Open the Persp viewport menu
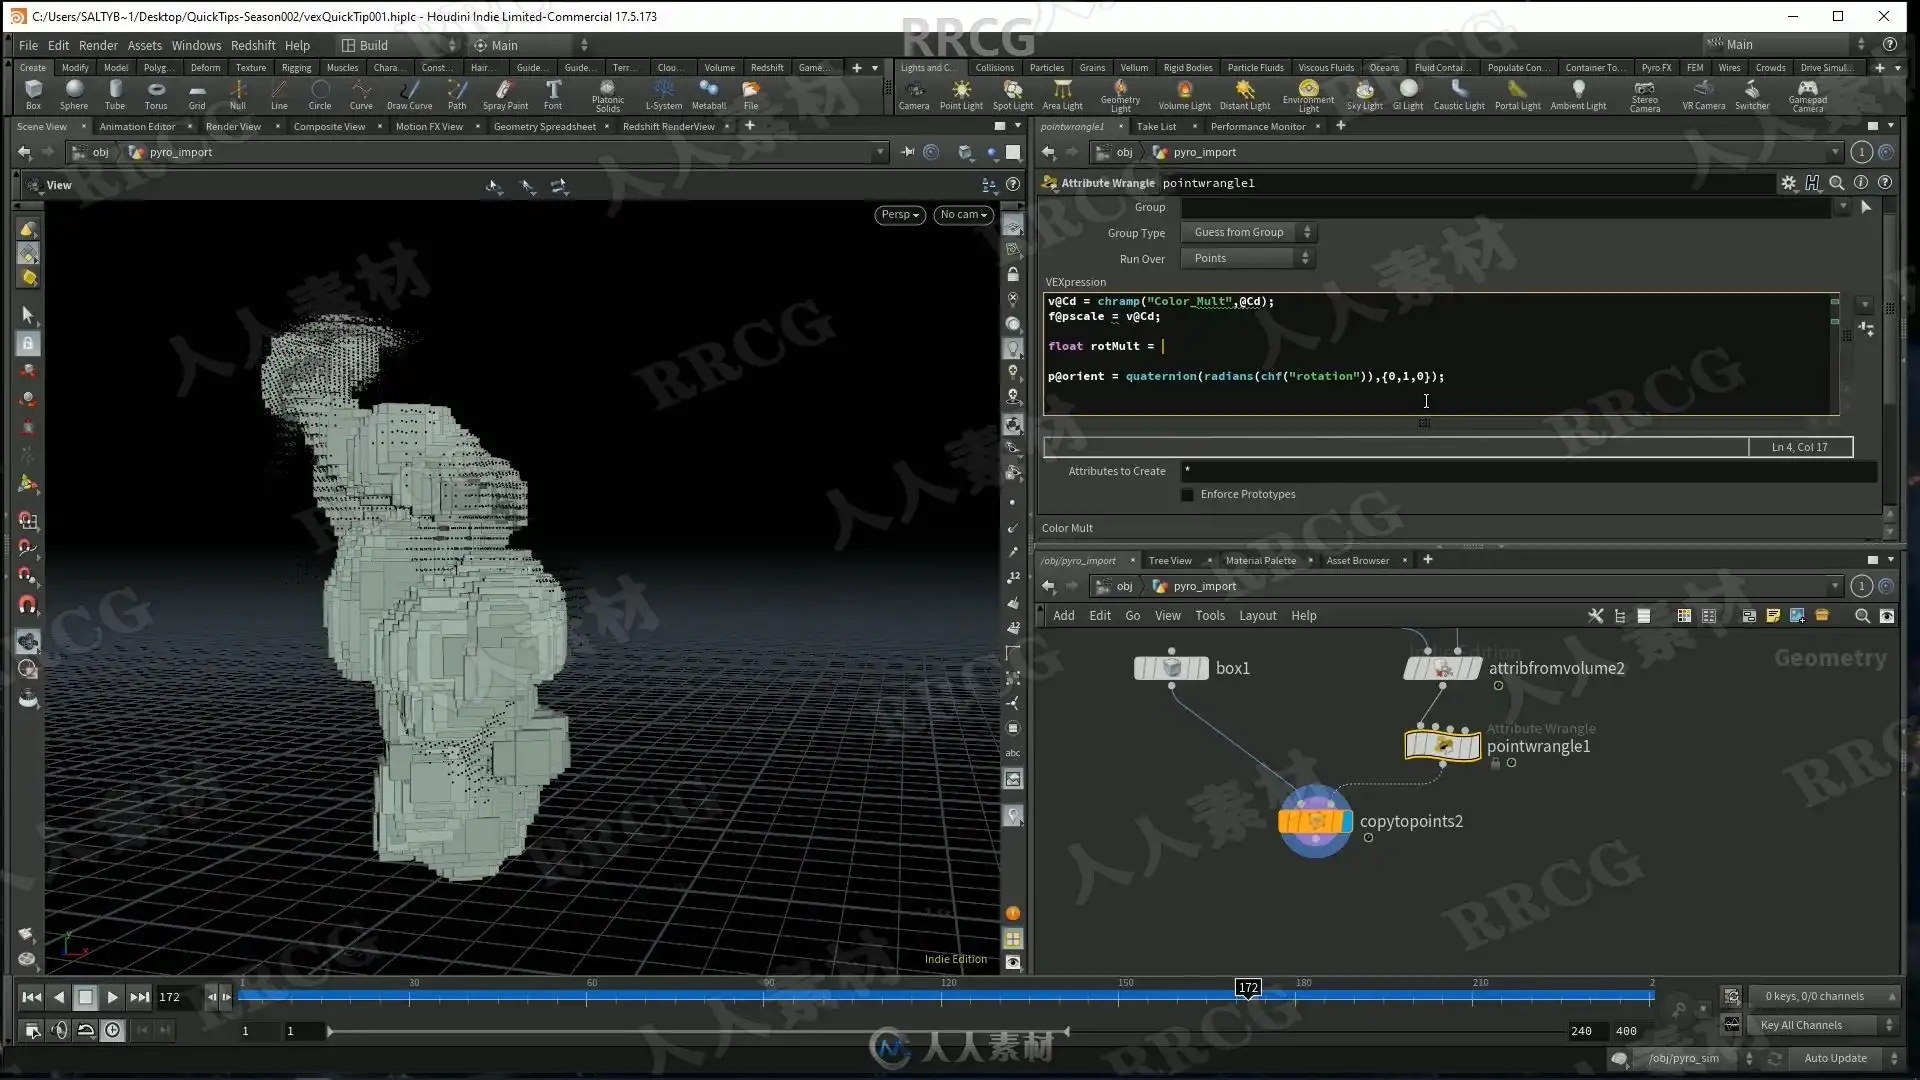The image size is (1920, 1080). pos(899,214)
